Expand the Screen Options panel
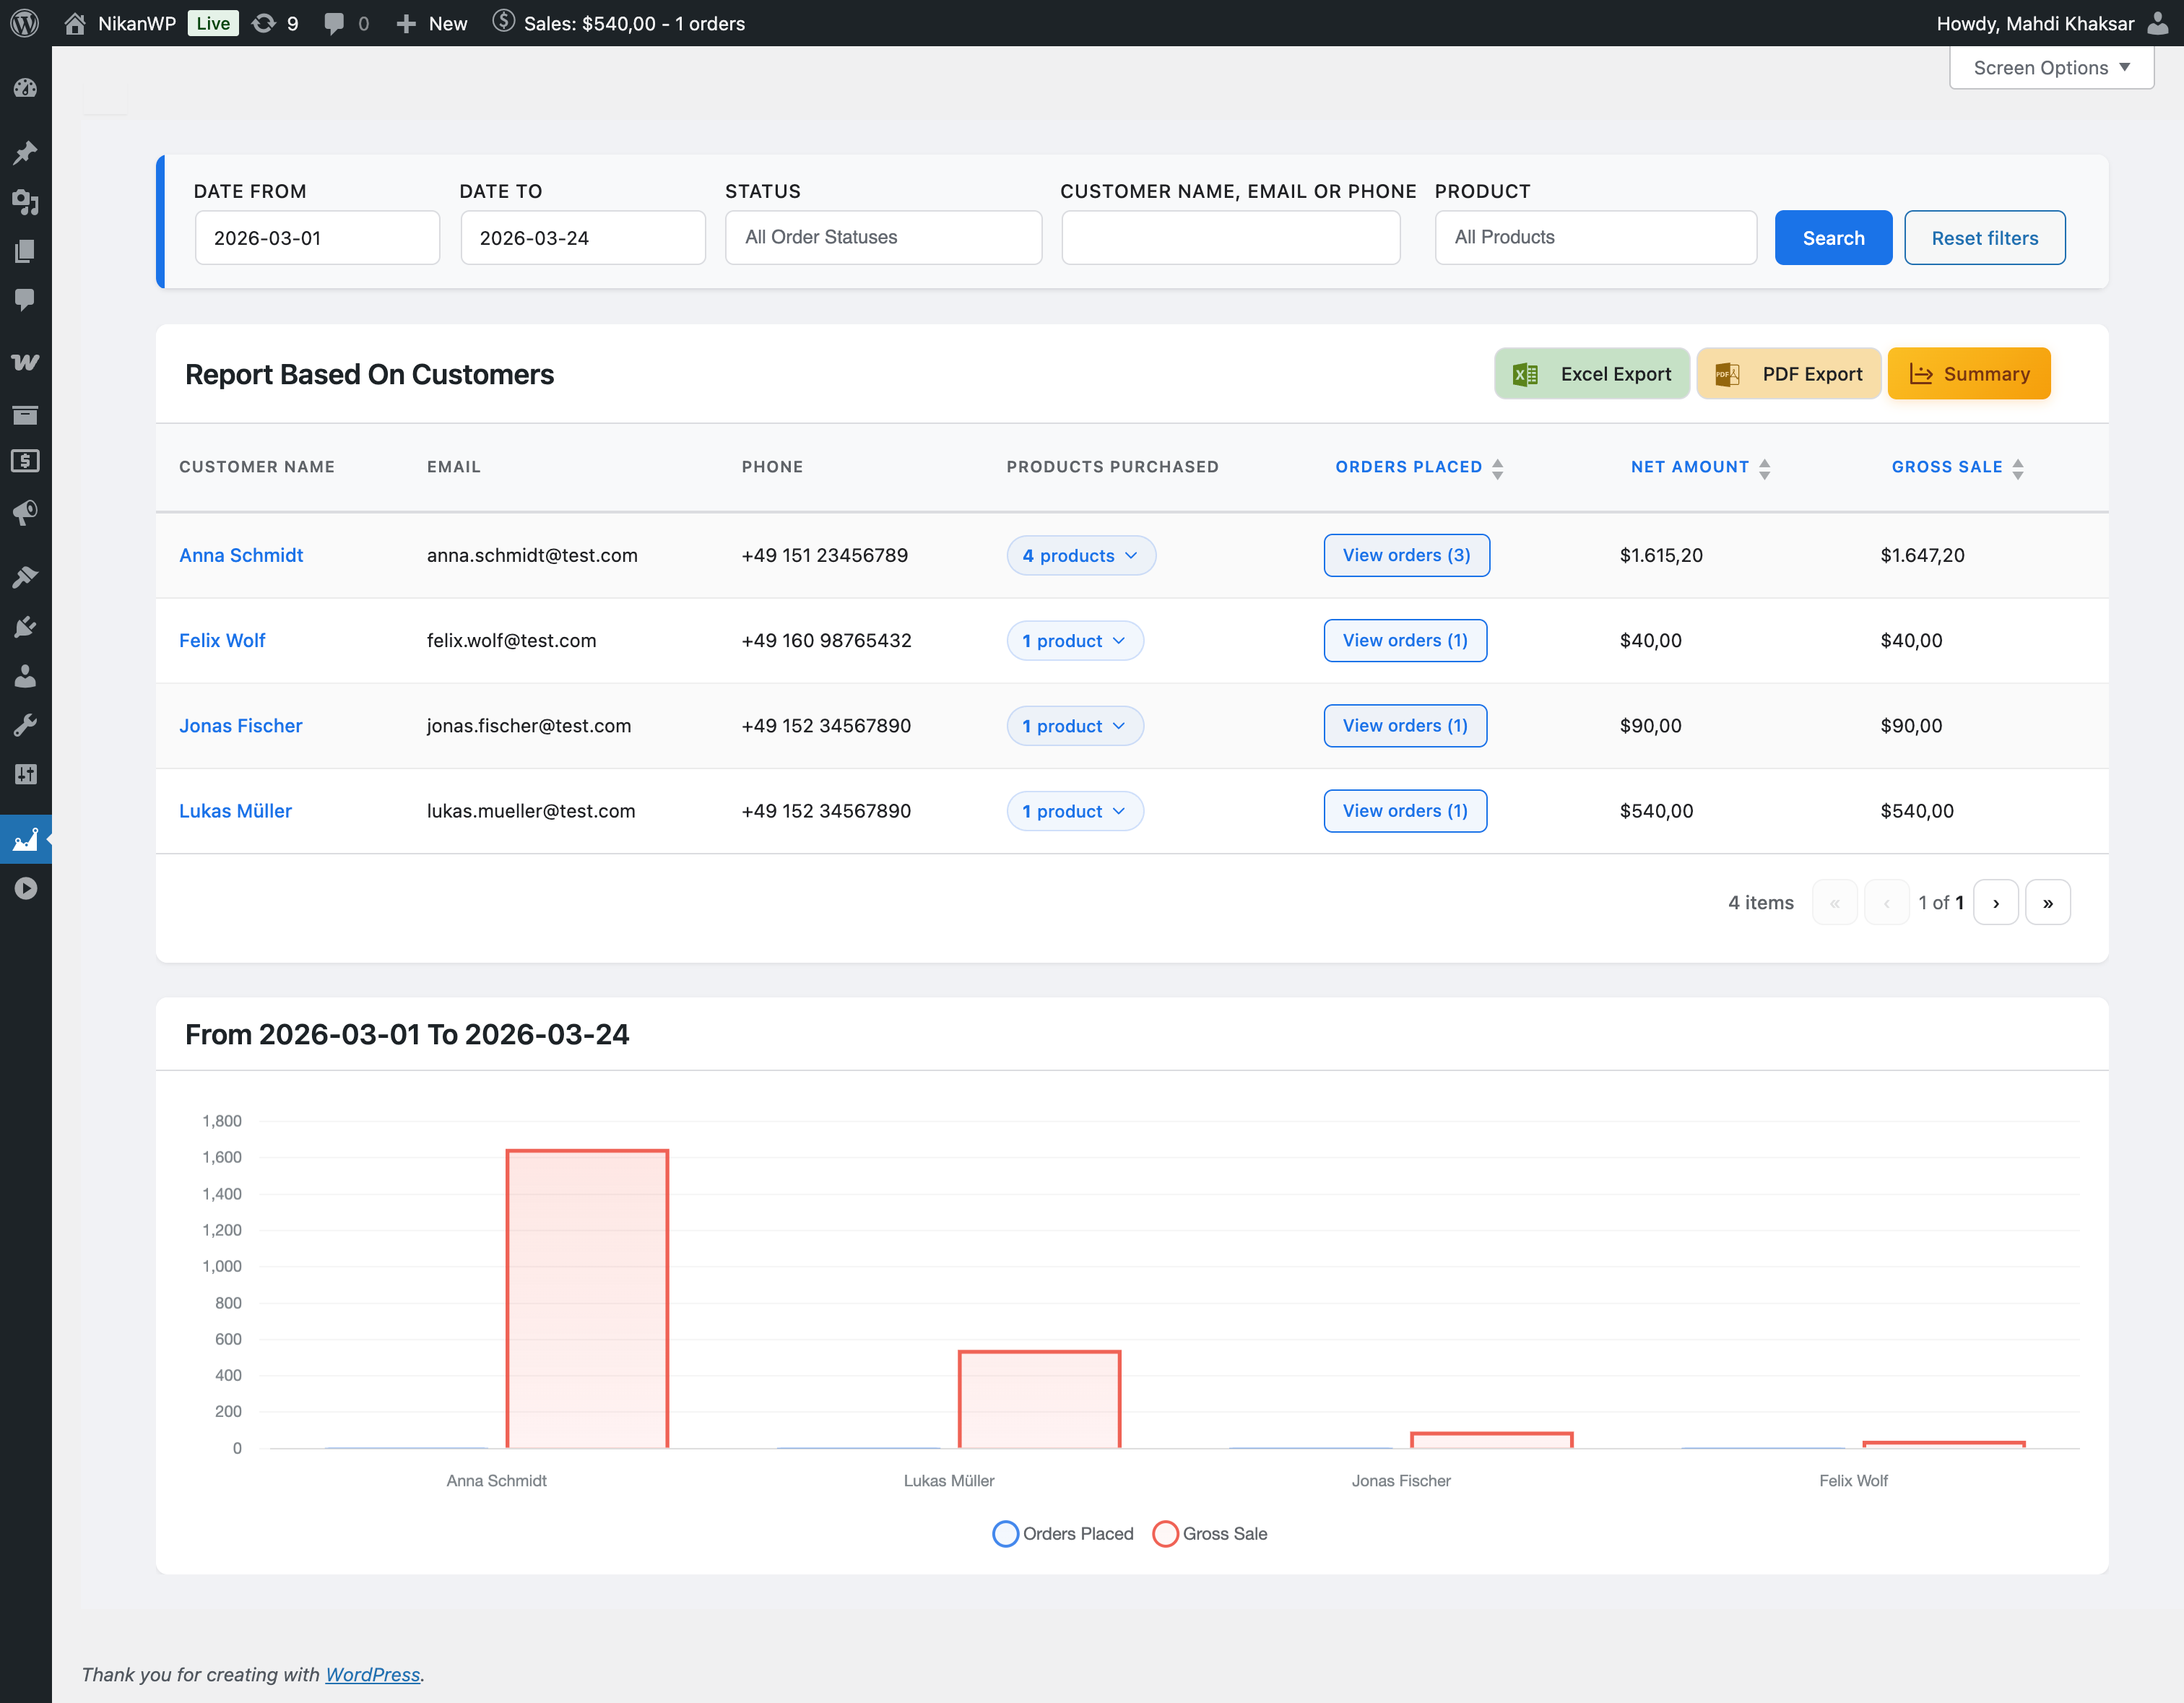The width and height of the screenshot is (2184, 1703). pos(2051,67)
